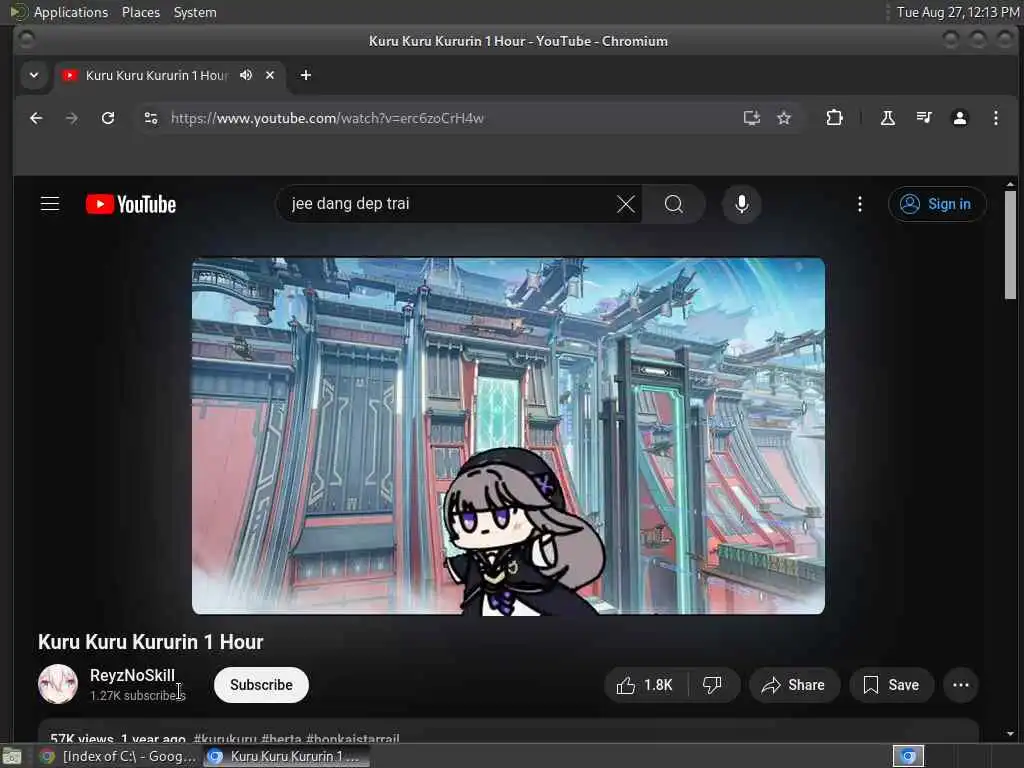
Task: Open ReyzNoSkill channel avatar
Action: tap(57, 684)
